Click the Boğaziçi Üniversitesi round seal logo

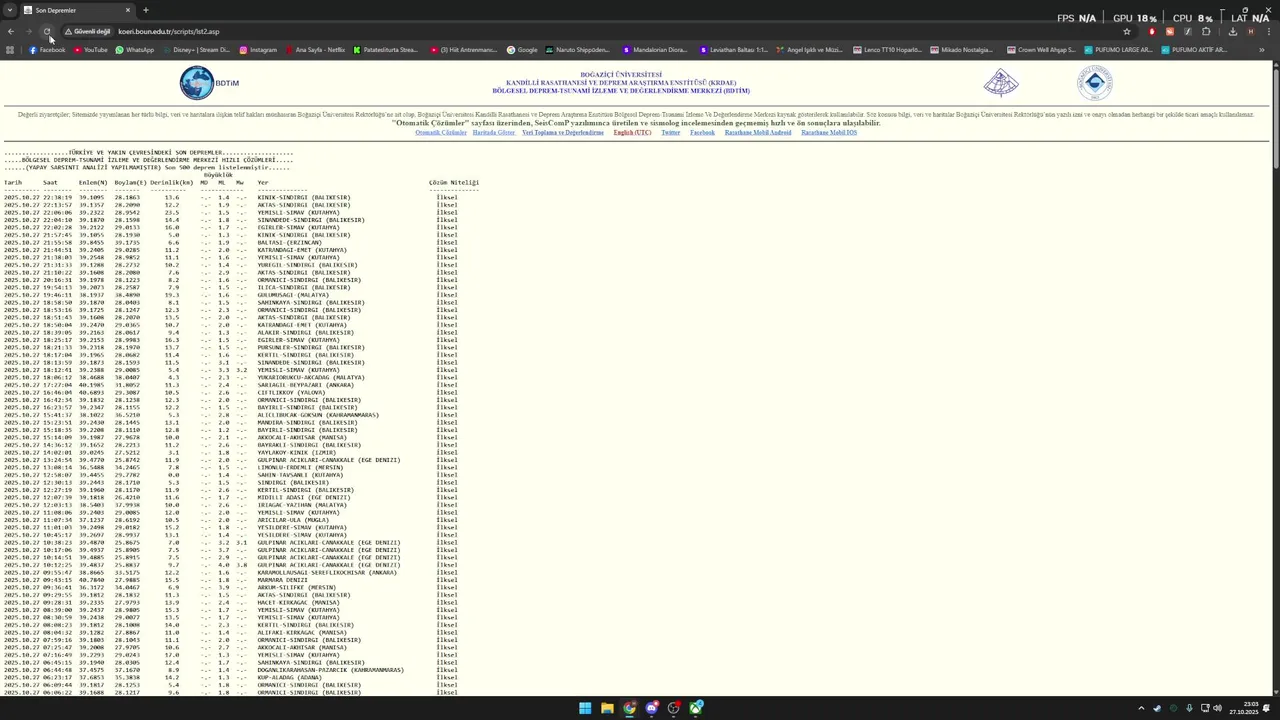pyautogui.click(x=1095, y=83)
